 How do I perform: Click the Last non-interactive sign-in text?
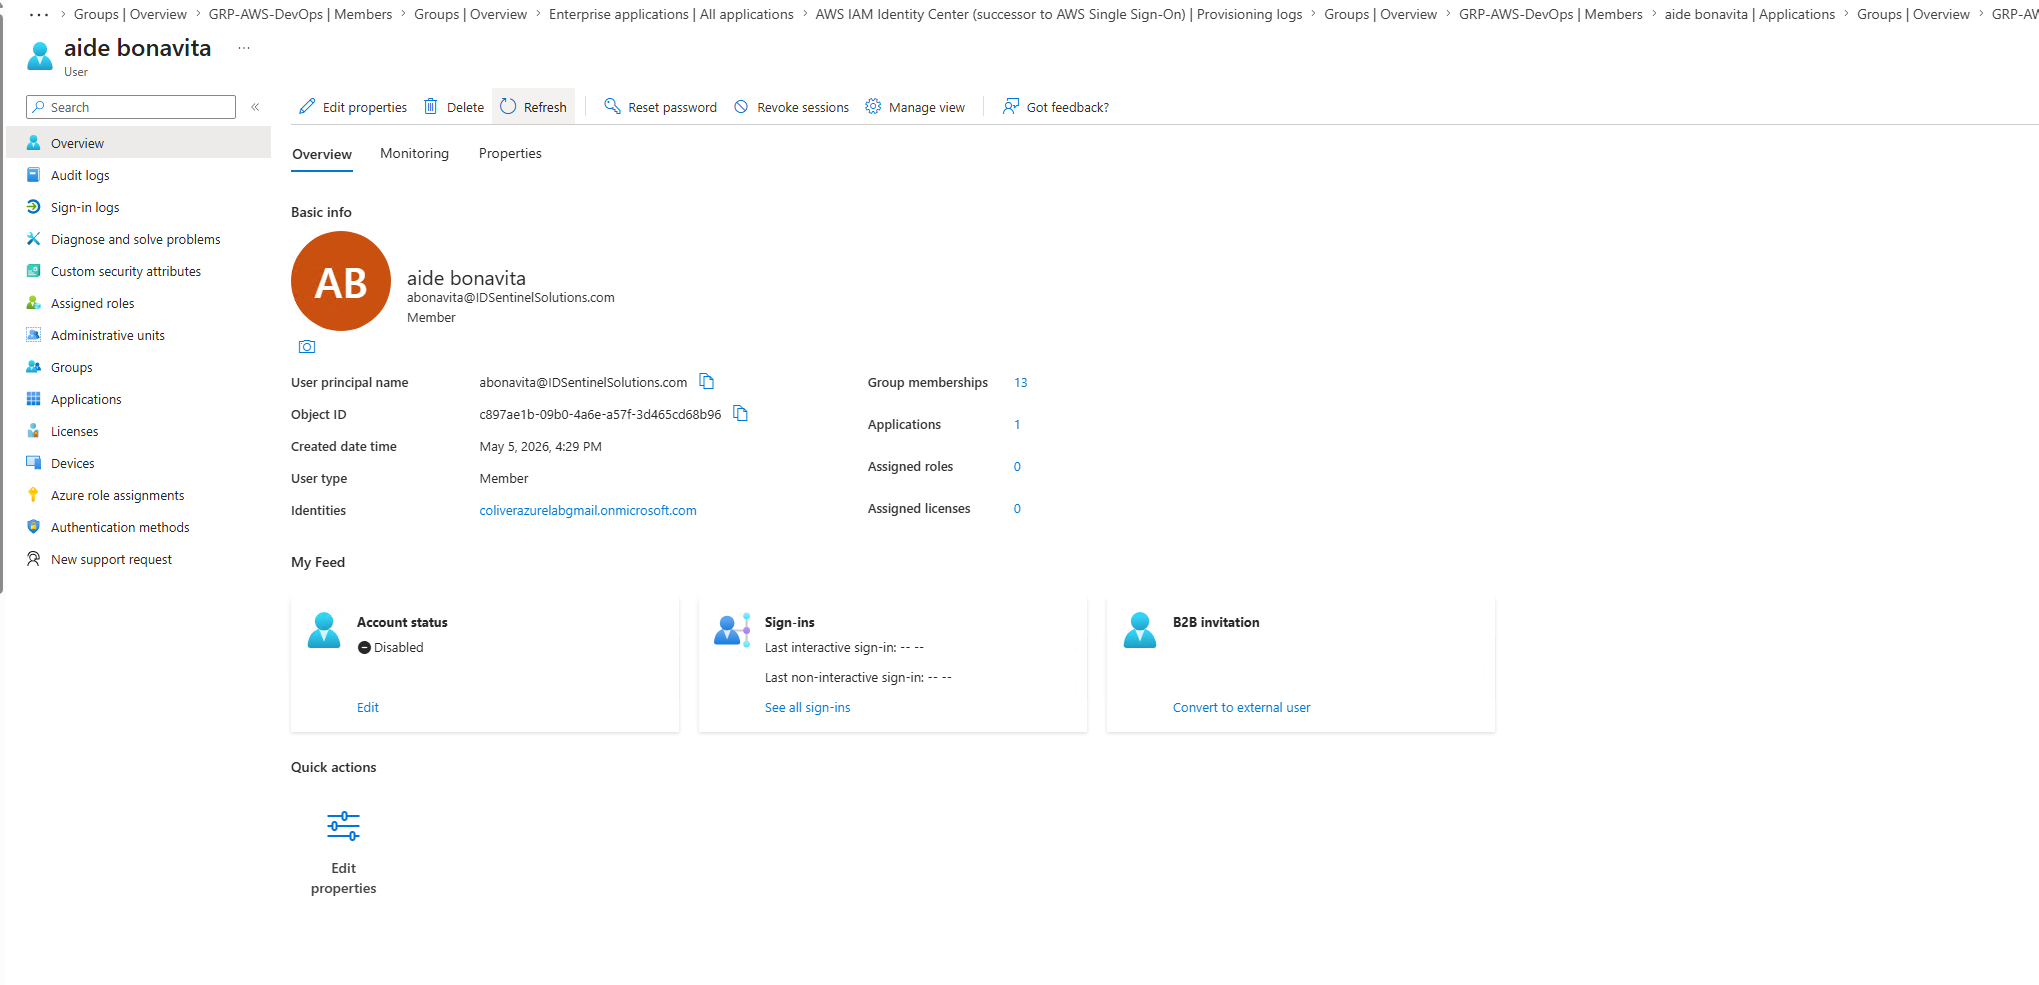point(858,677)
